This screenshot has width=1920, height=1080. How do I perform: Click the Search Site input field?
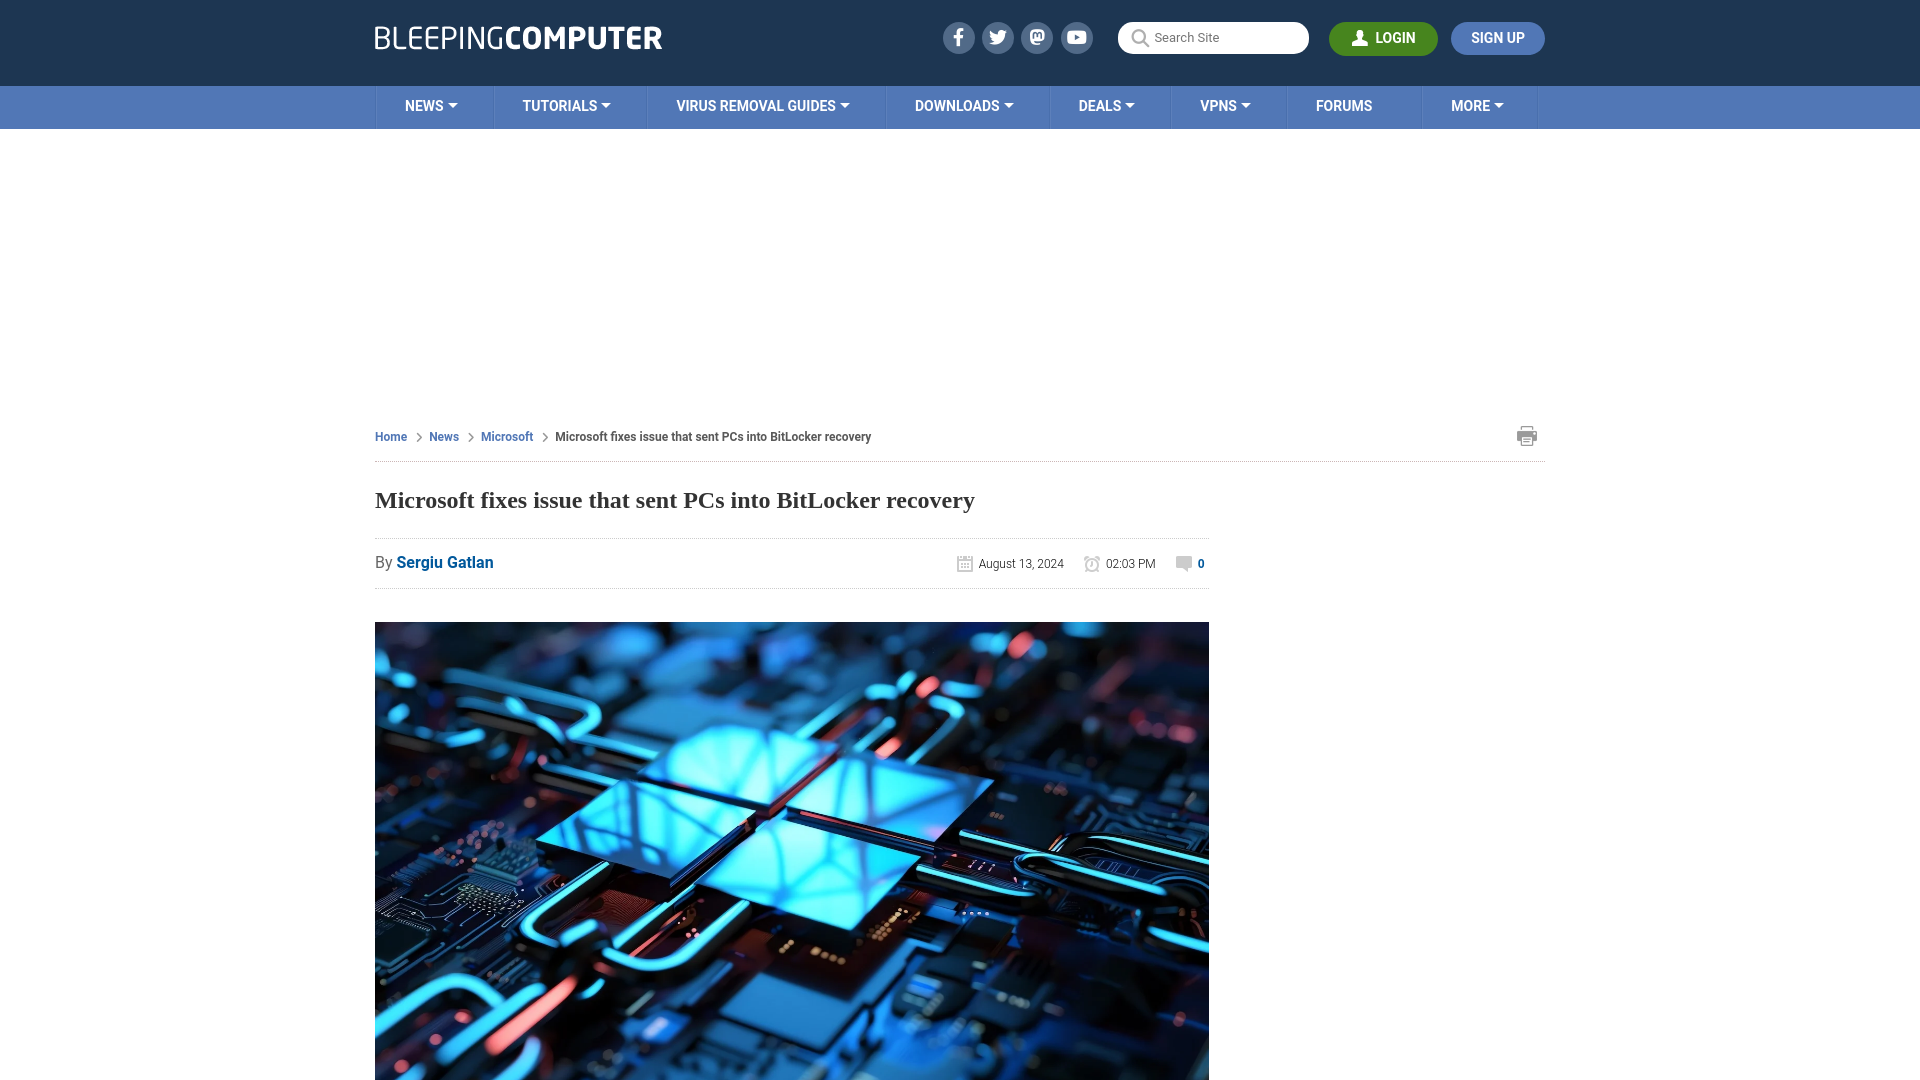point(1213,37)
